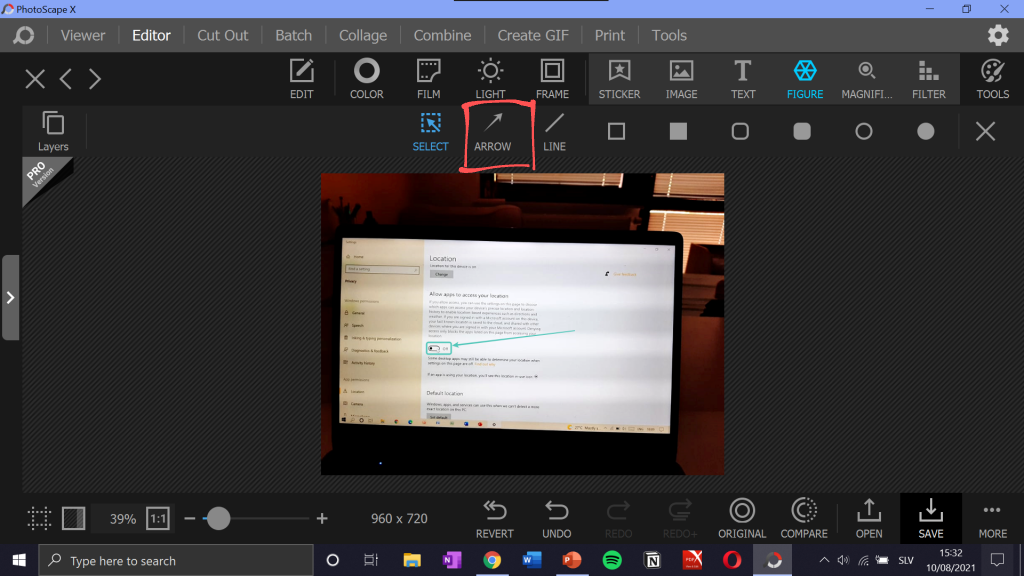
Task: Zoom out with the minus button
Action: coord(190,519)
